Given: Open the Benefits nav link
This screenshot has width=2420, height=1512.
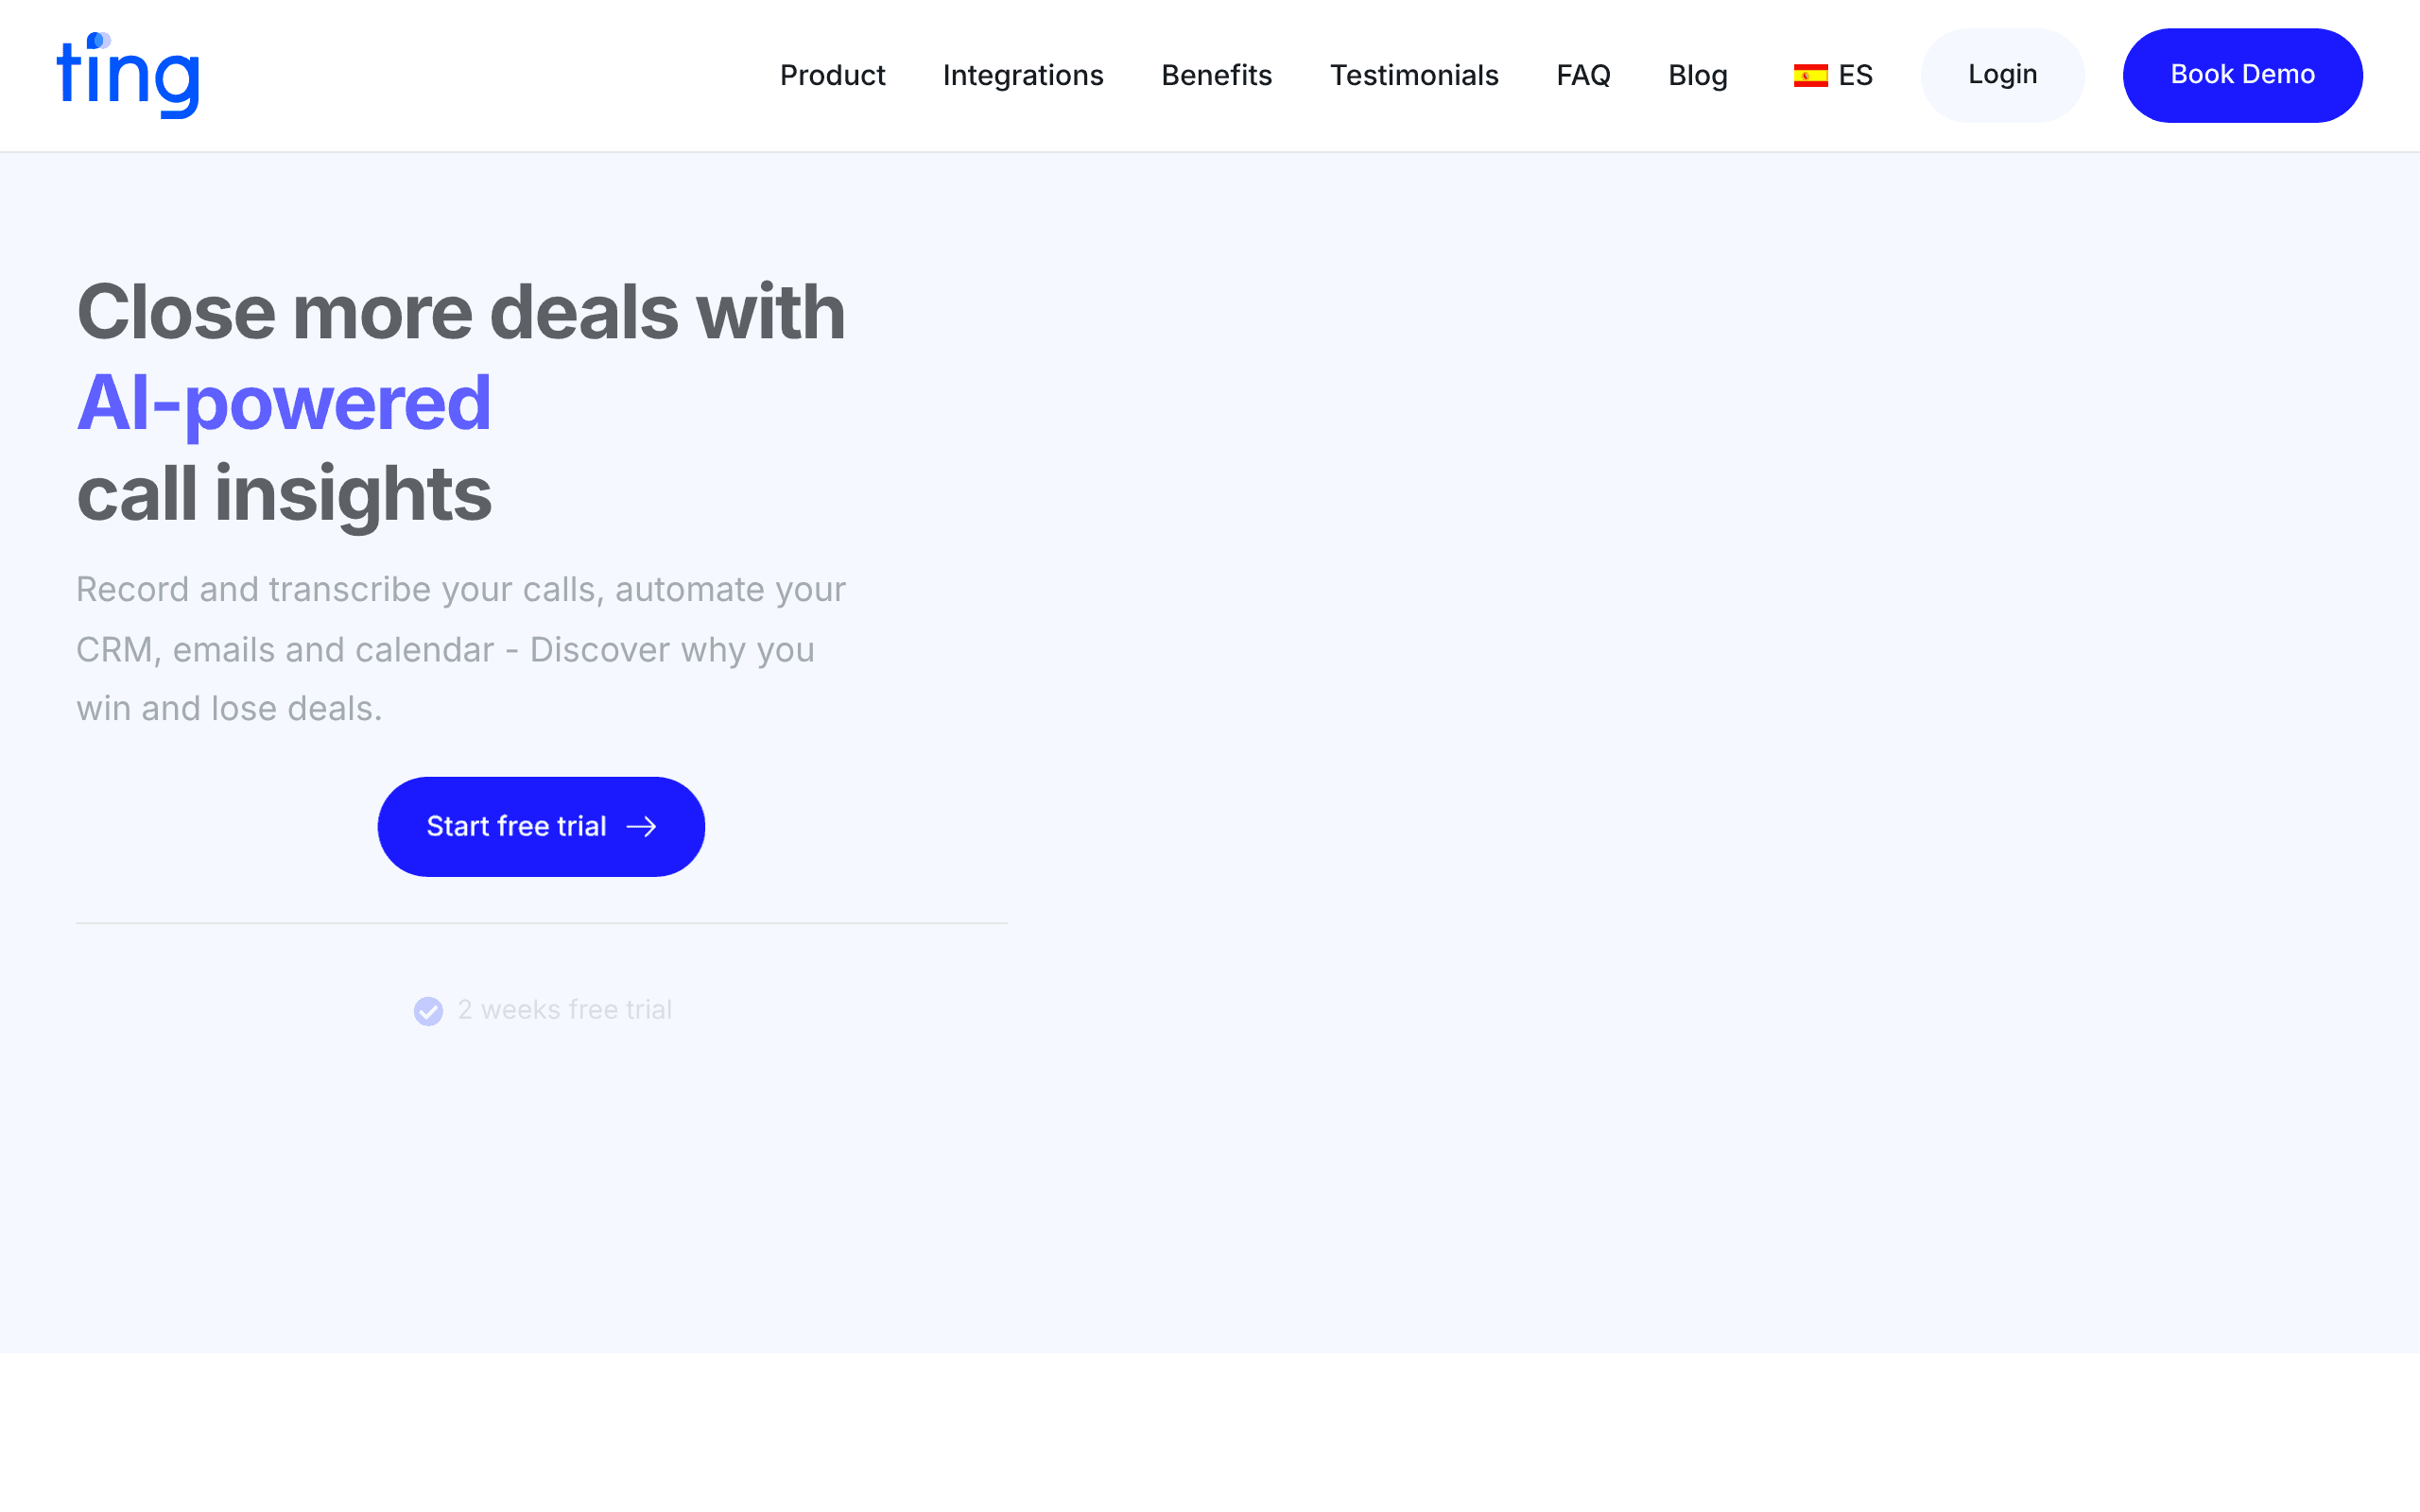Looking at the screenshot, I should click(x=1216, y=75).
